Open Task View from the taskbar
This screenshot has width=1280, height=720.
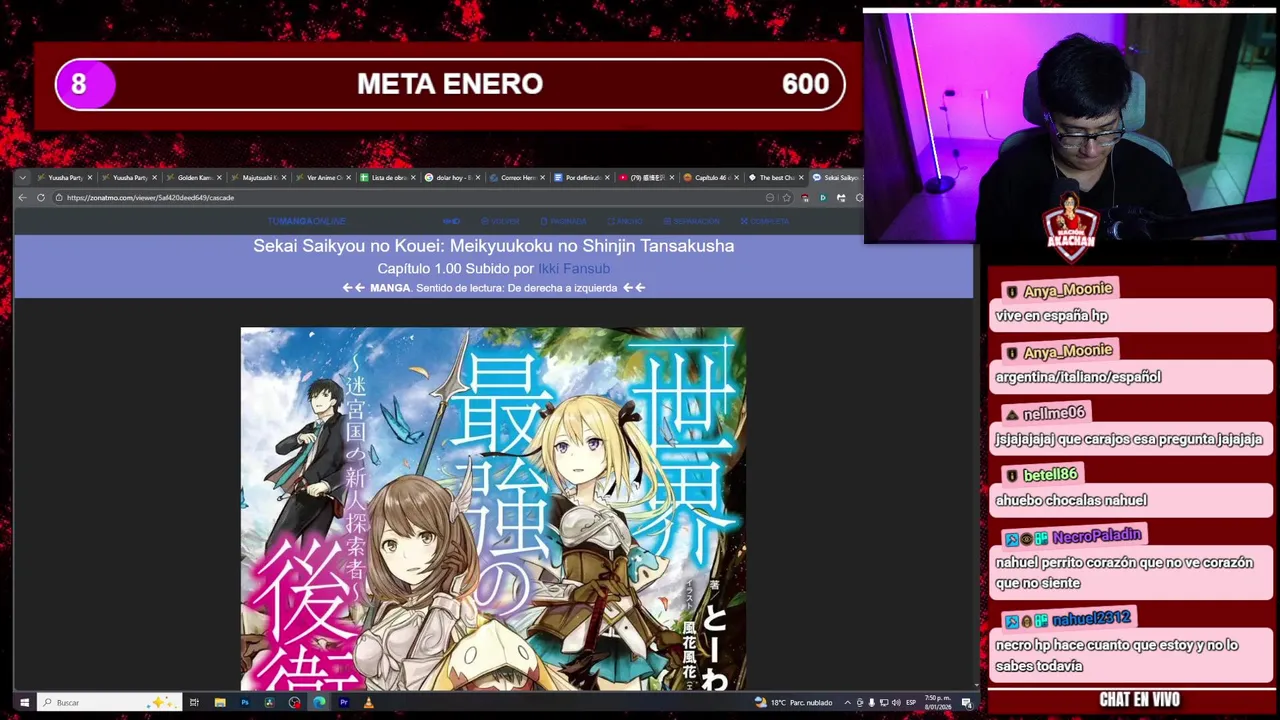(194, 703)
